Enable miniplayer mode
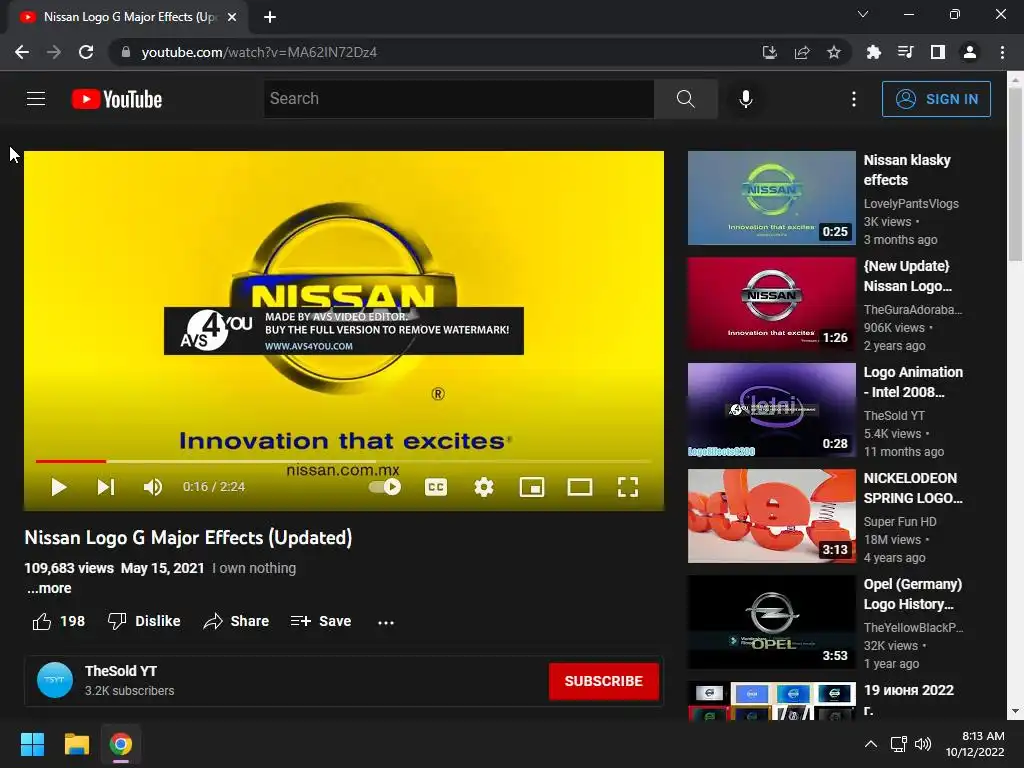Image resolution: width=1024 pixels, height=768 pixels. pos(532,487)
